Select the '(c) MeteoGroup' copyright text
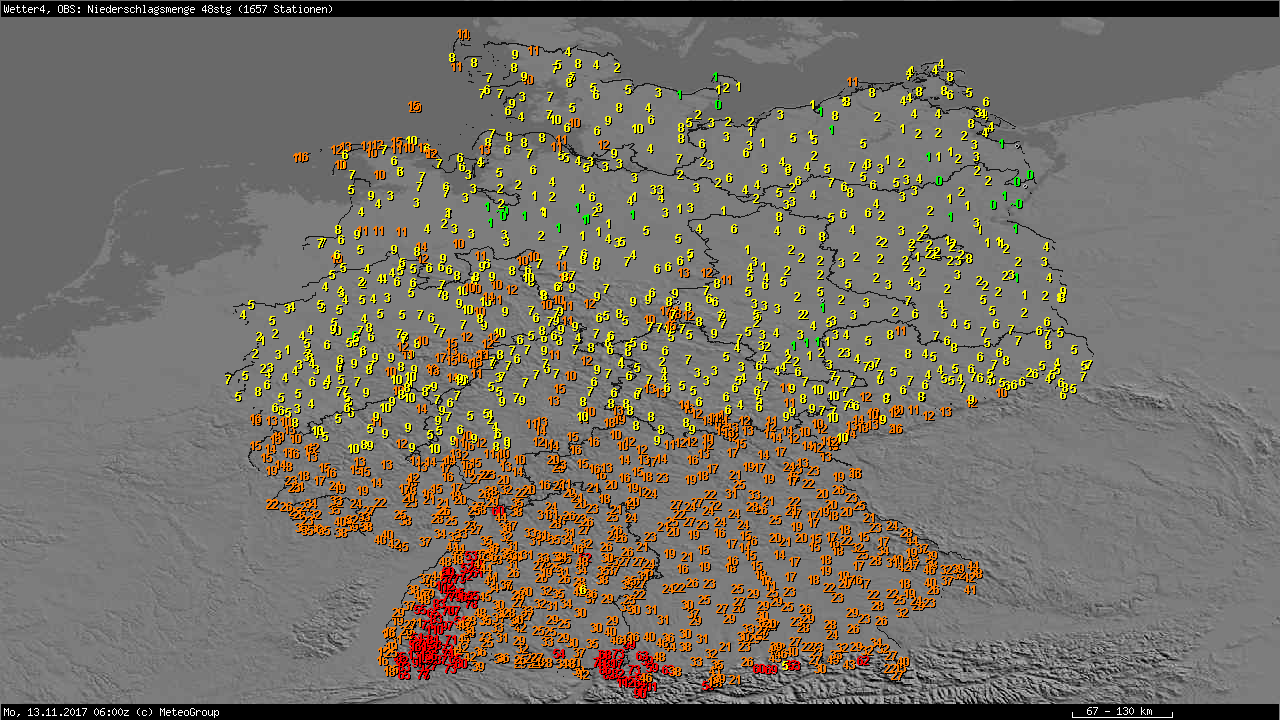This screenshot has width=1280, height=720. [x=176, y=712]
